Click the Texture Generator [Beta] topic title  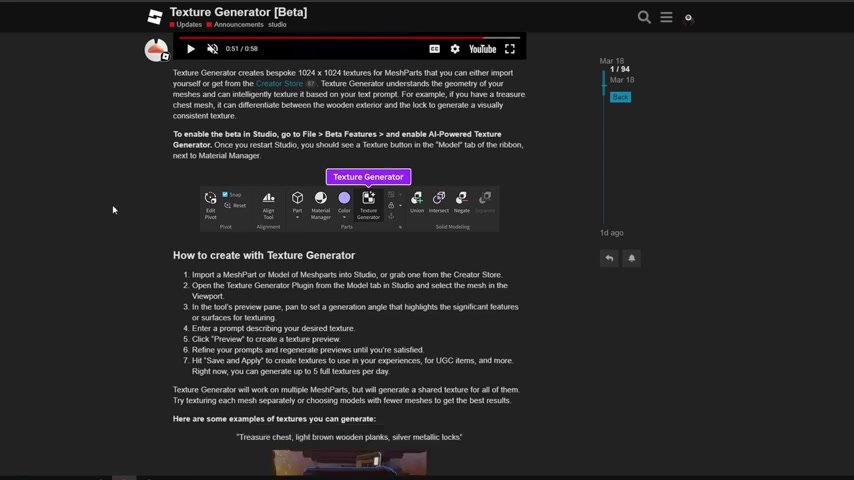click(x=239, y=12)
